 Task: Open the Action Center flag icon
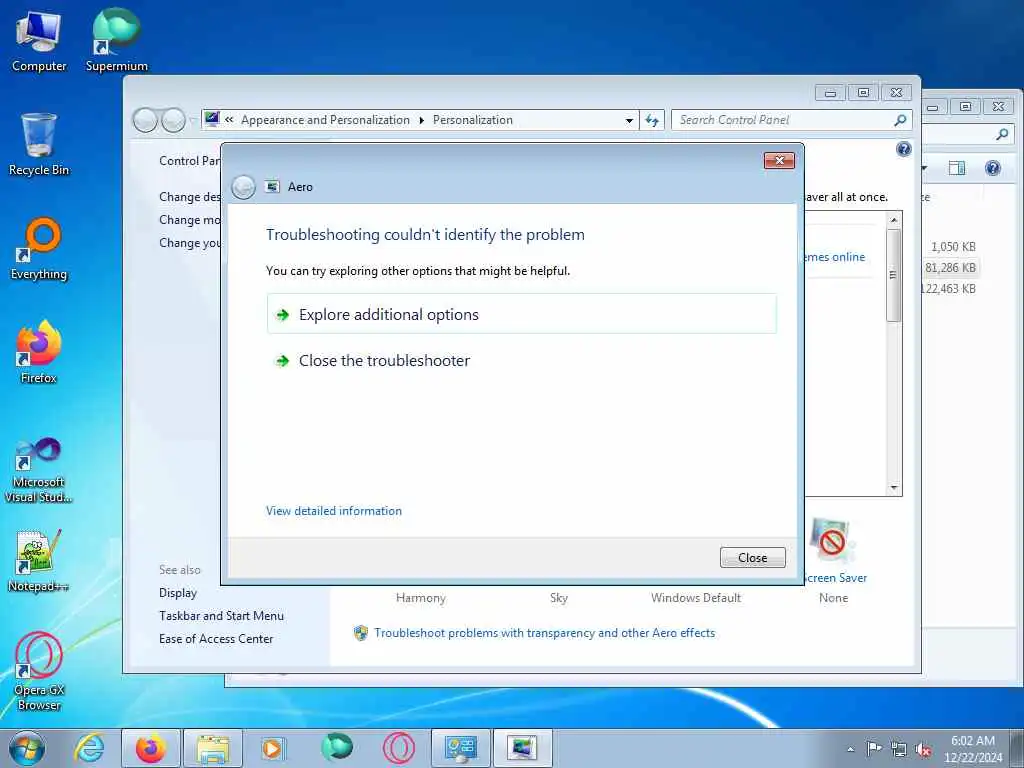pos(873,748)
